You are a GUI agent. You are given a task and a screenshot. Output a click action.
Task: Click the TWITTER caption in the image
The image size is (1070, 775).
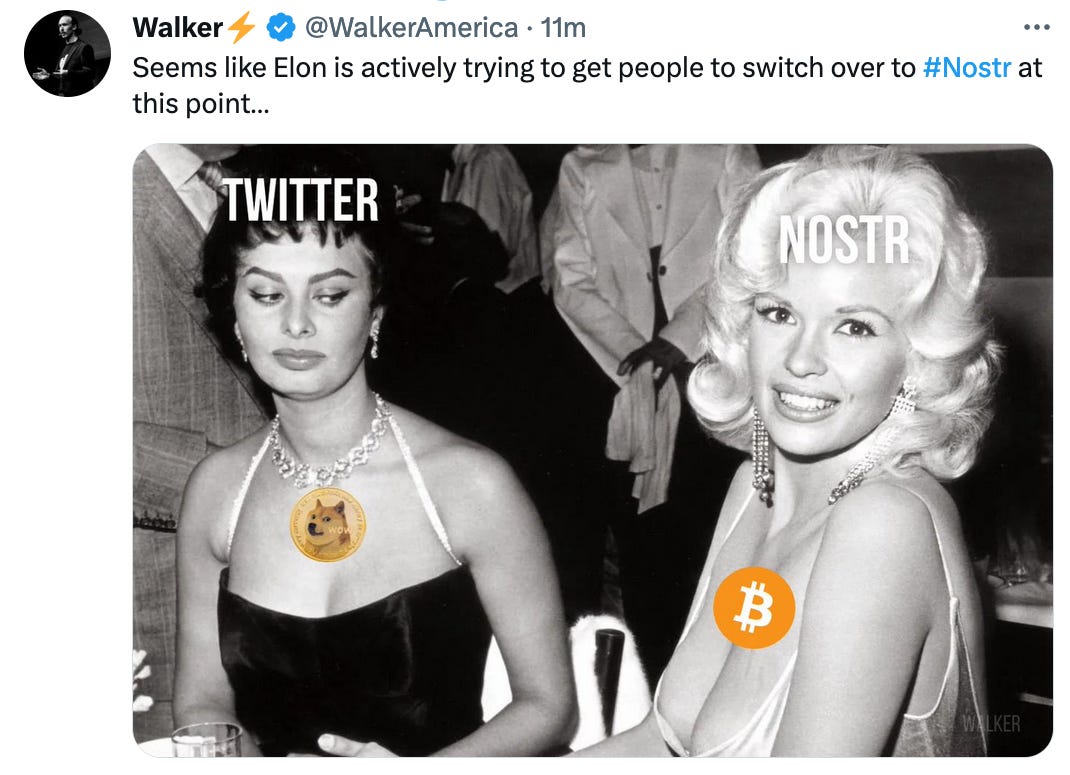[302, 200]
